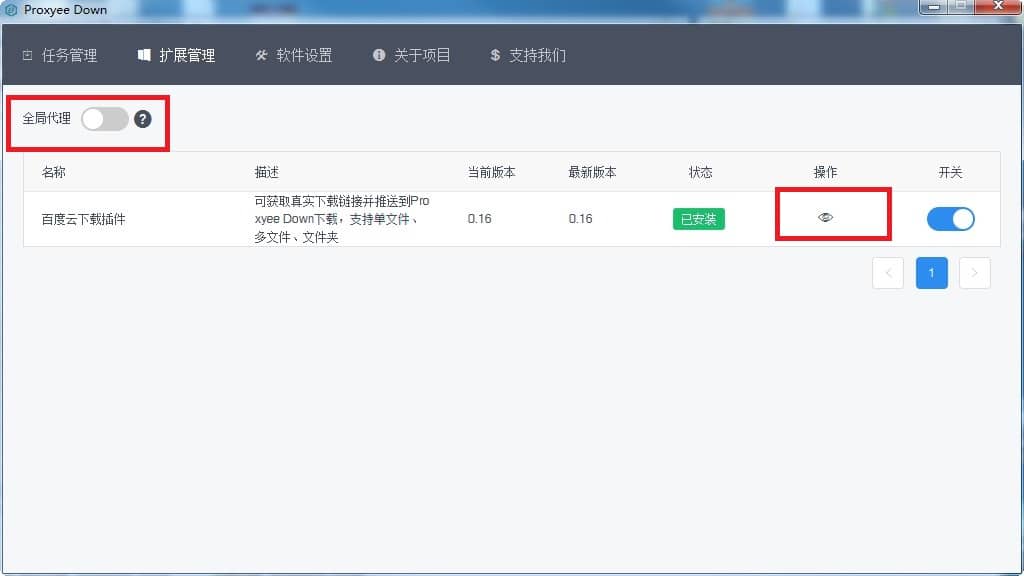
Task: Go to the next page arrow
Action: (974, 273)
